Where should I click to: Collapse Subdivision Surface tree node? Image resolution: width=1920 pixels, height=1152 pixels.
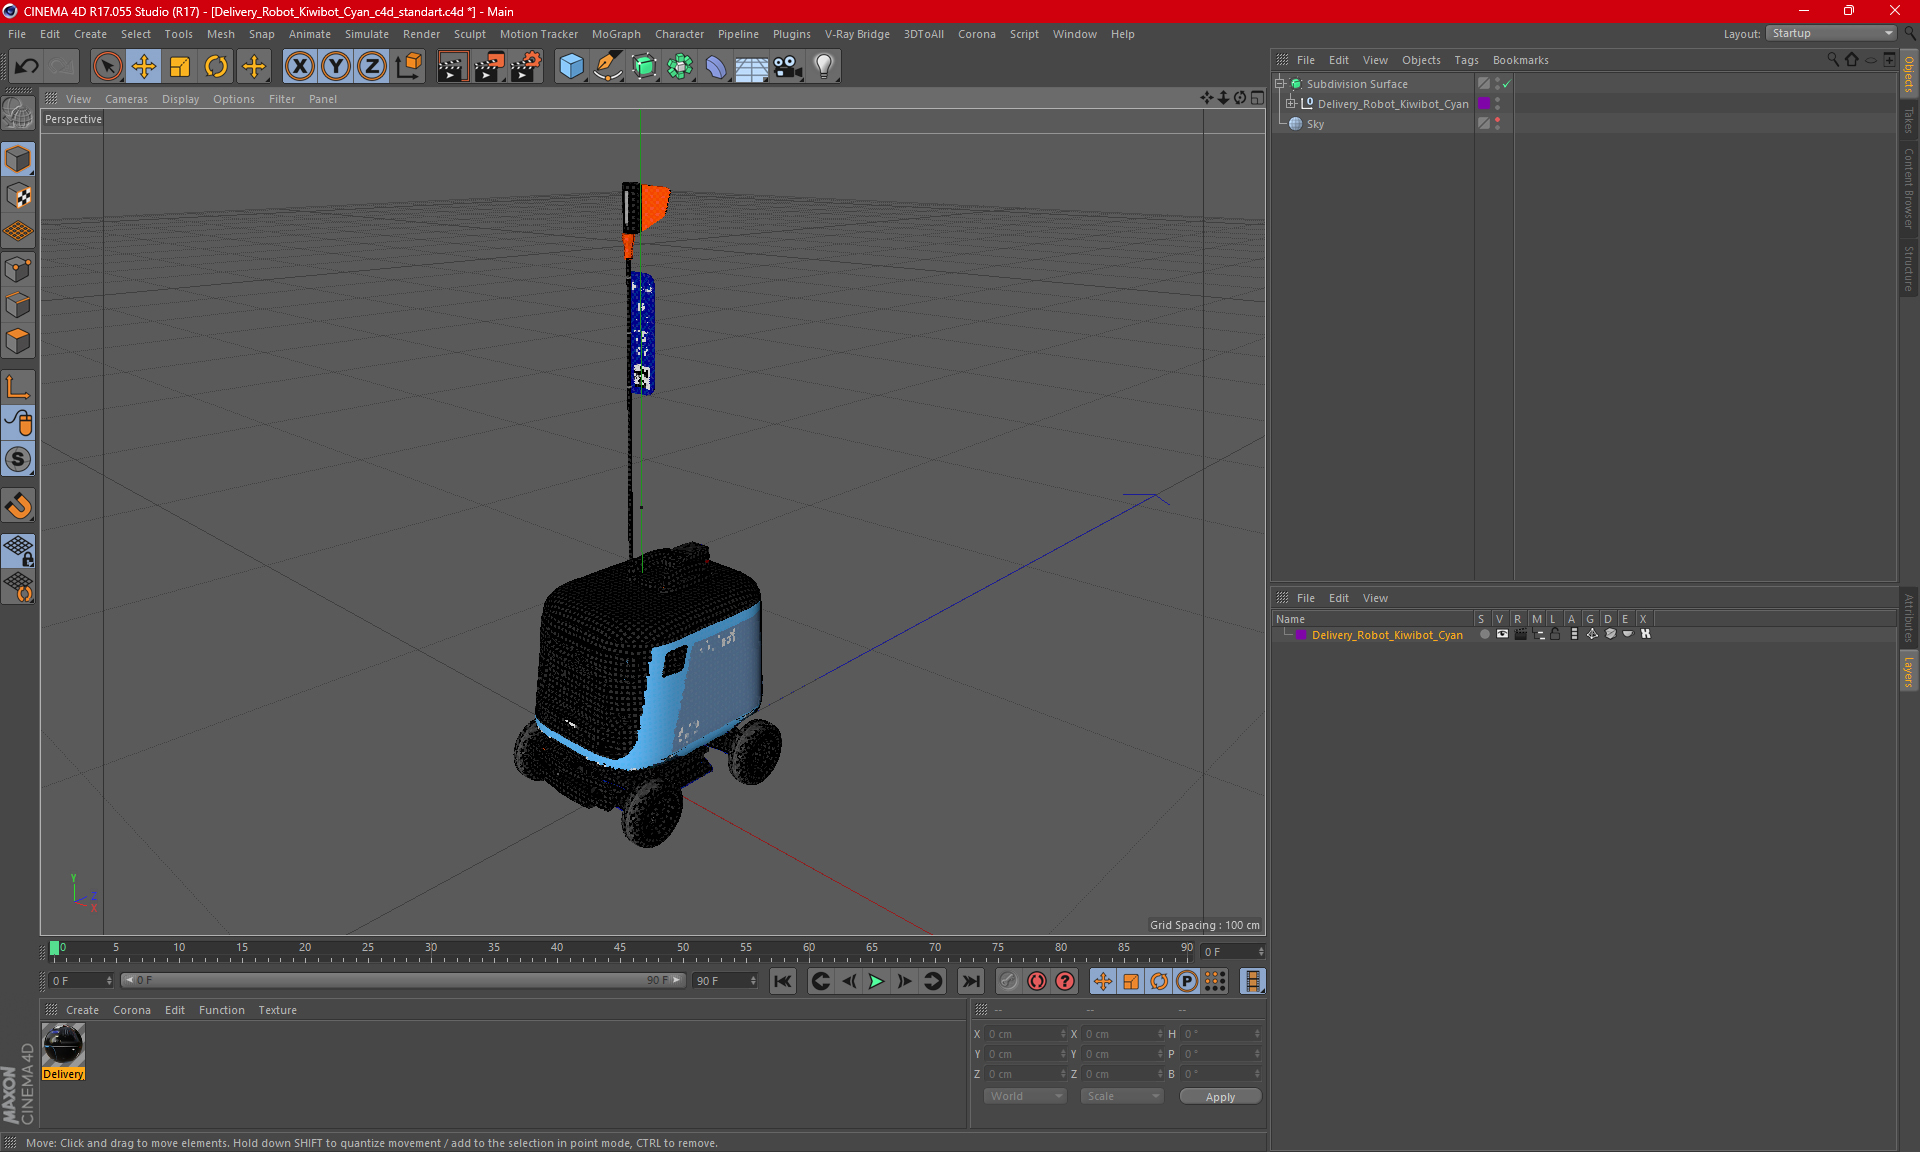tap(1279, 83)
